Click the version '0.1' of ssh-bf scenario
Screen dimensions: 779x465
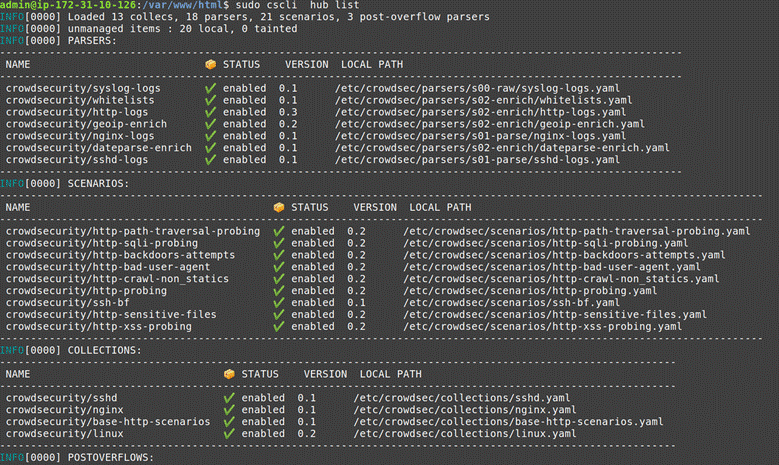coord(356,303)
